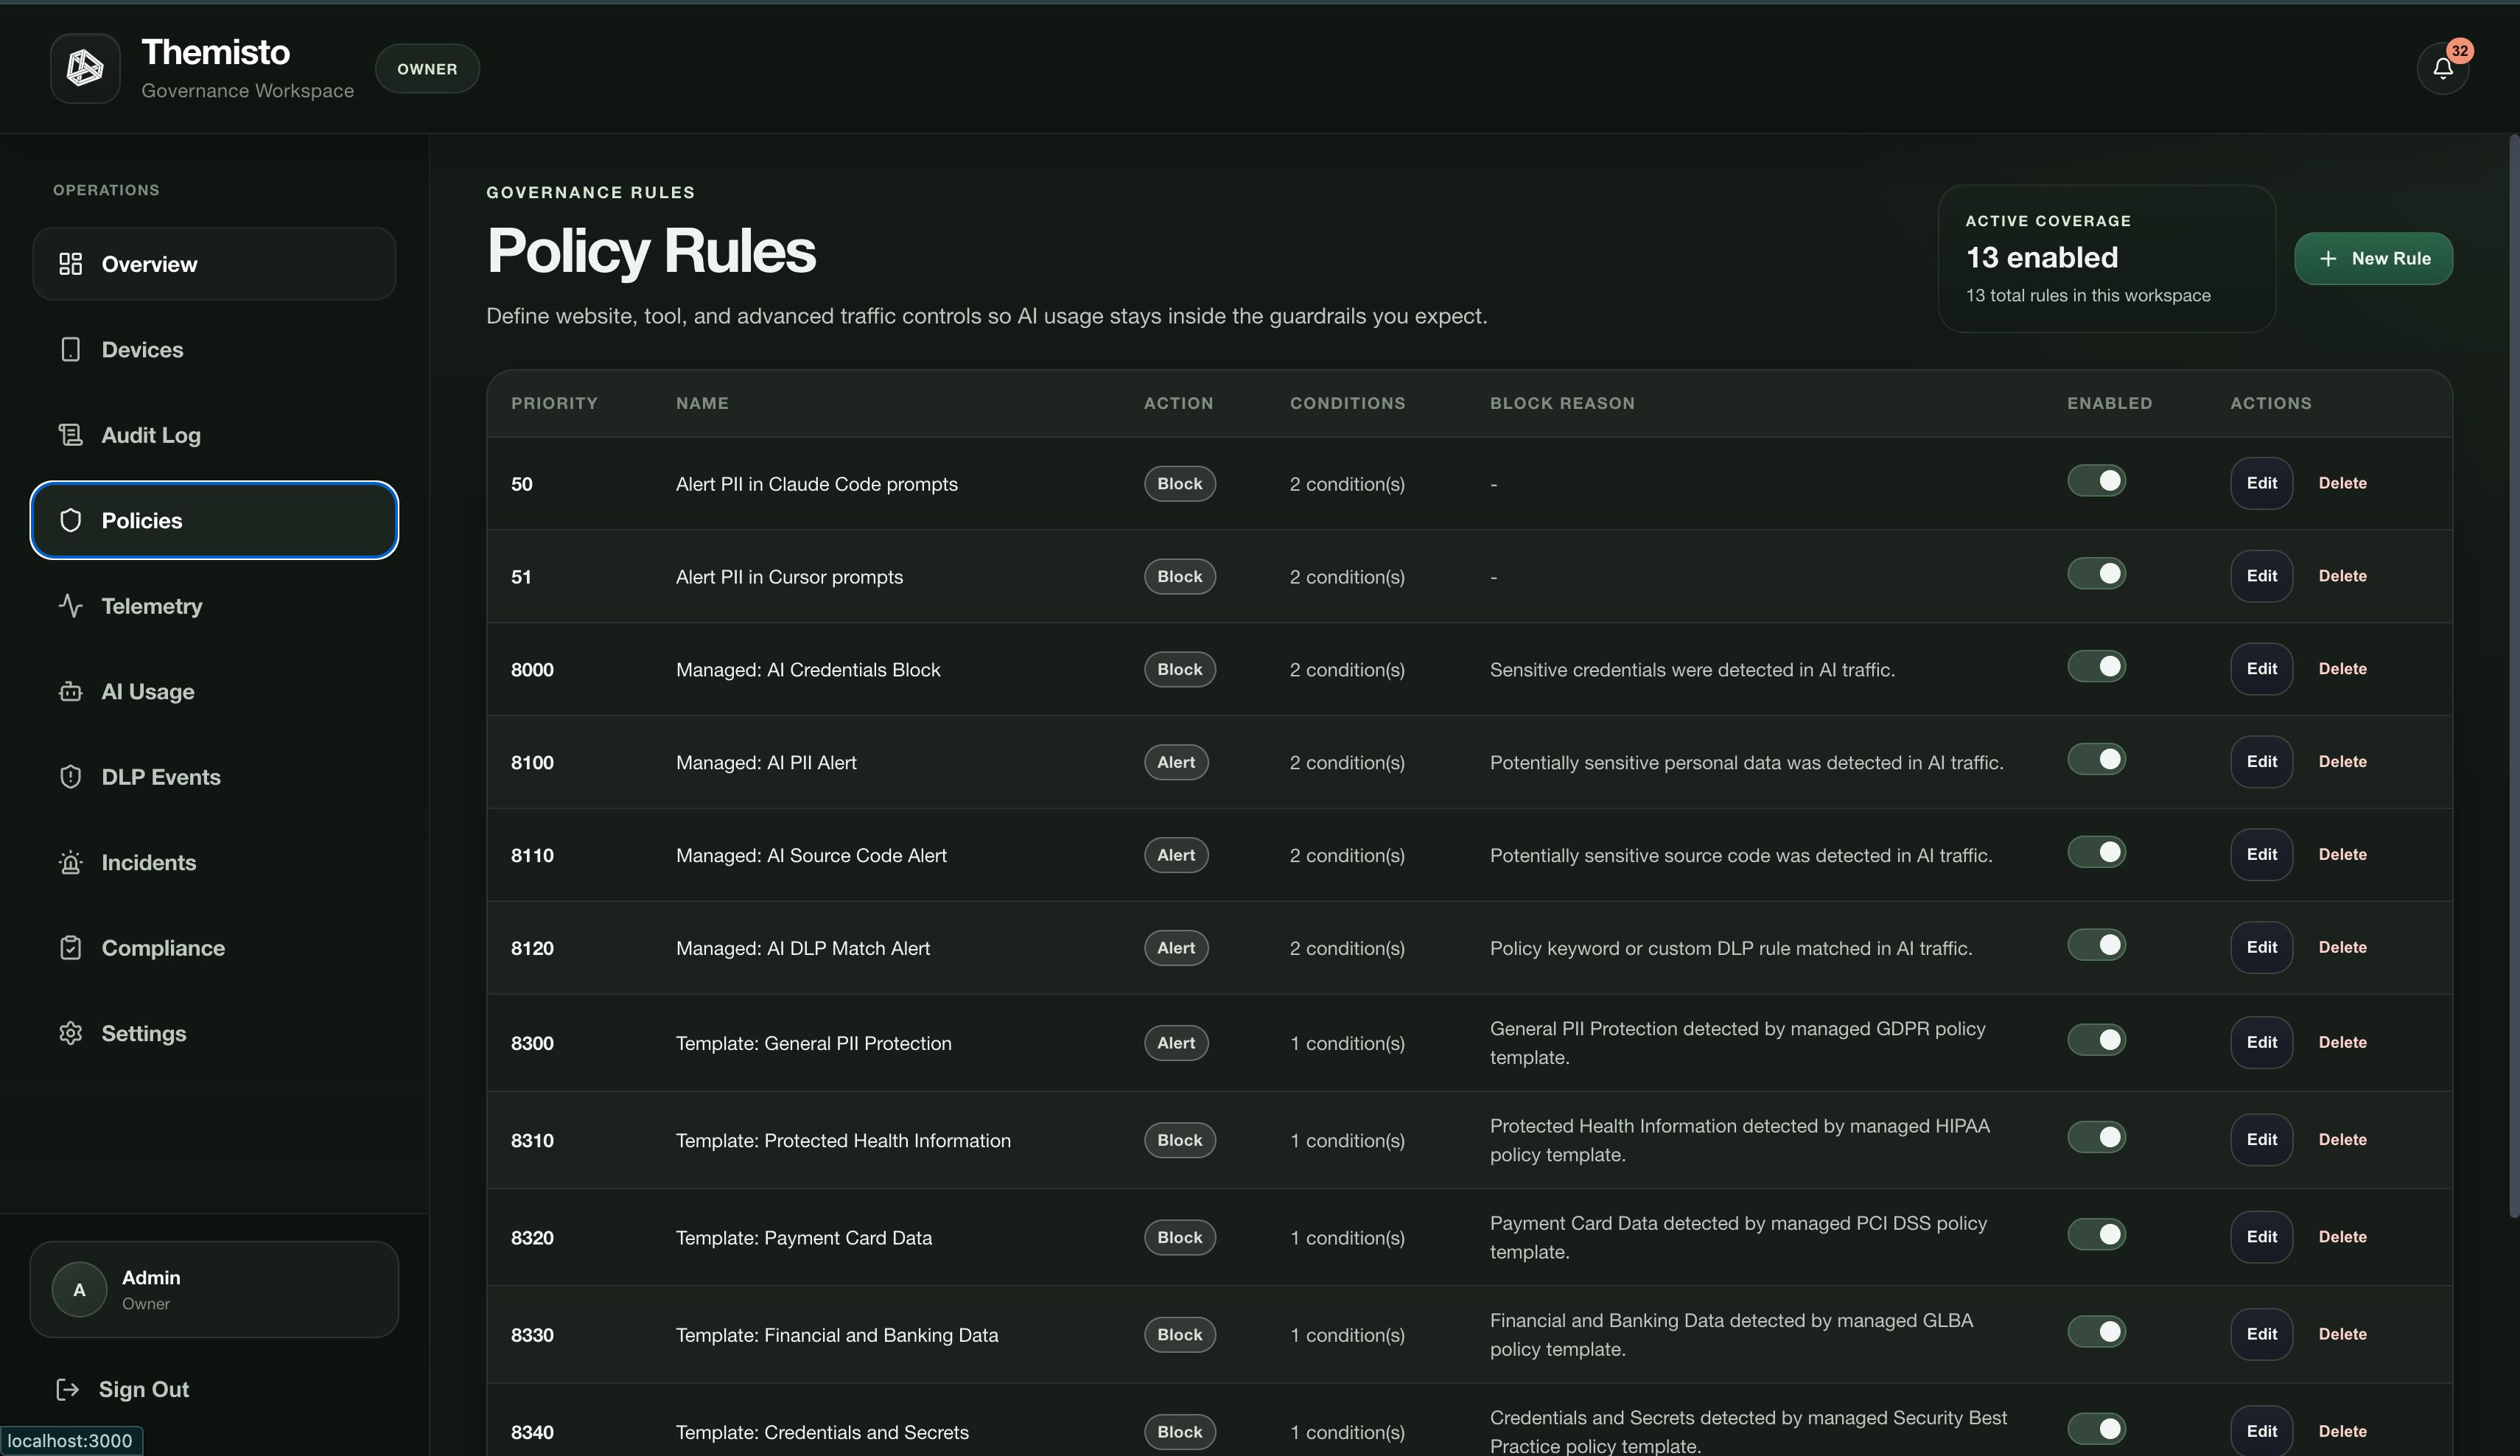2520x1456 pixels.
Task: Edit Managed: AI Source Code Alert
Action: [x=2261, y=855]
